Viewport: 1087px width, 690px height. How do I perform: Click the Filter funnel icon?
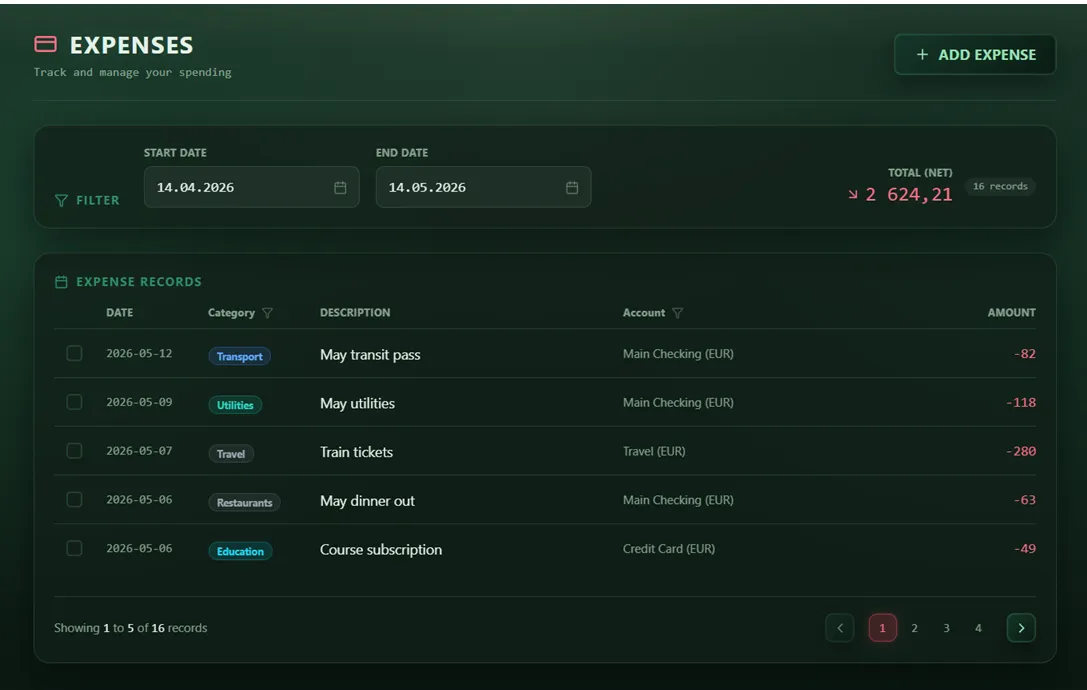click(61, 200)
